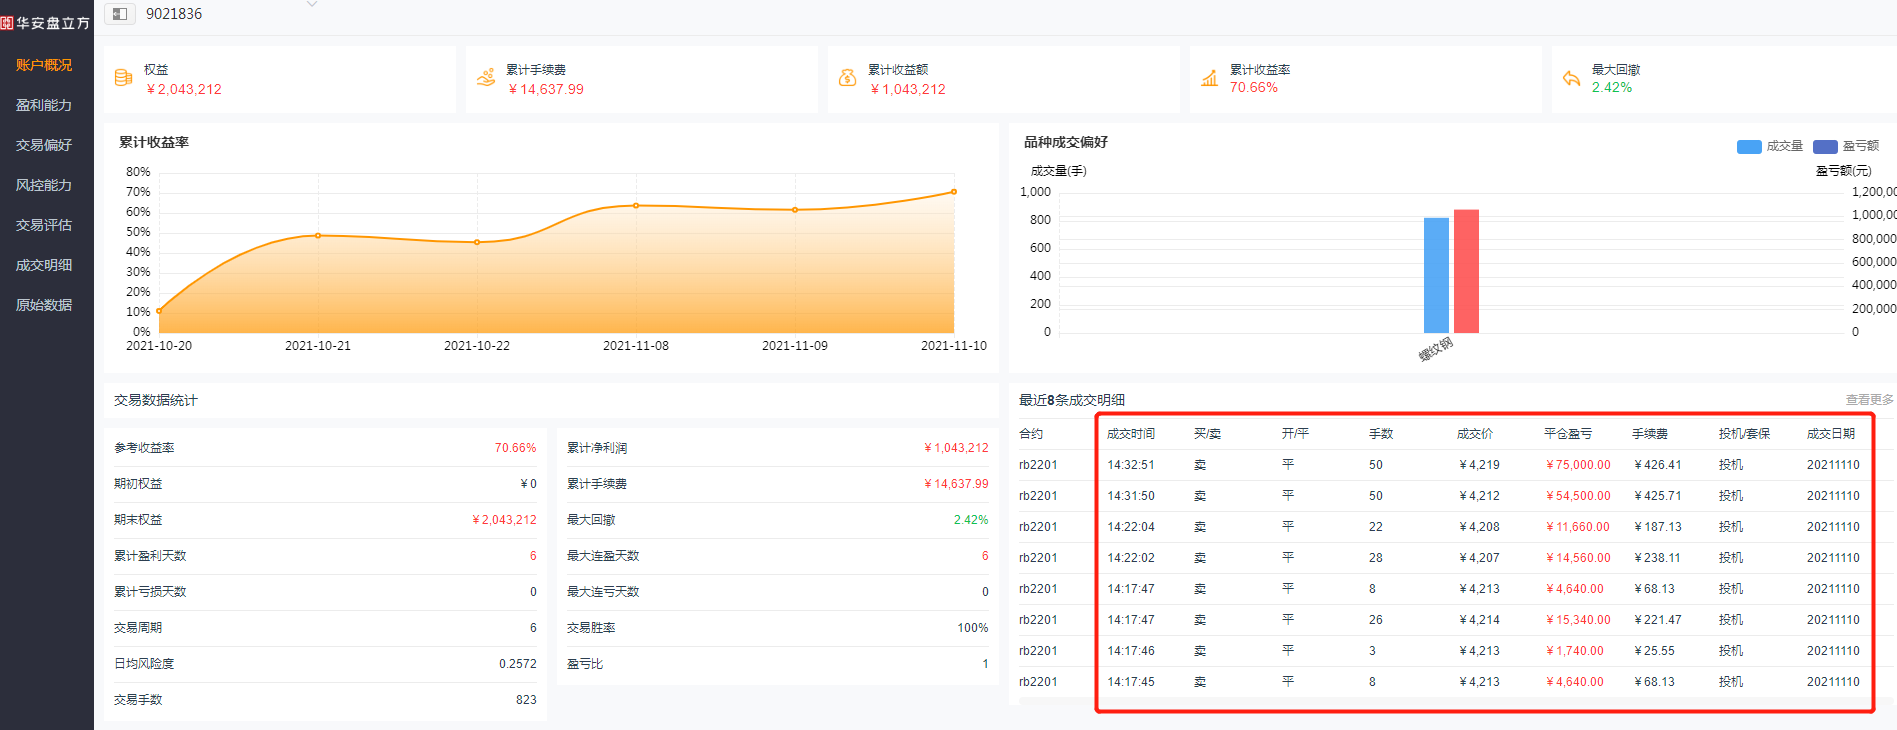This screenshot has height=730, width=1897.
Task: Click the 螺纹钢 axis label
Action: tap(1436, 350)
